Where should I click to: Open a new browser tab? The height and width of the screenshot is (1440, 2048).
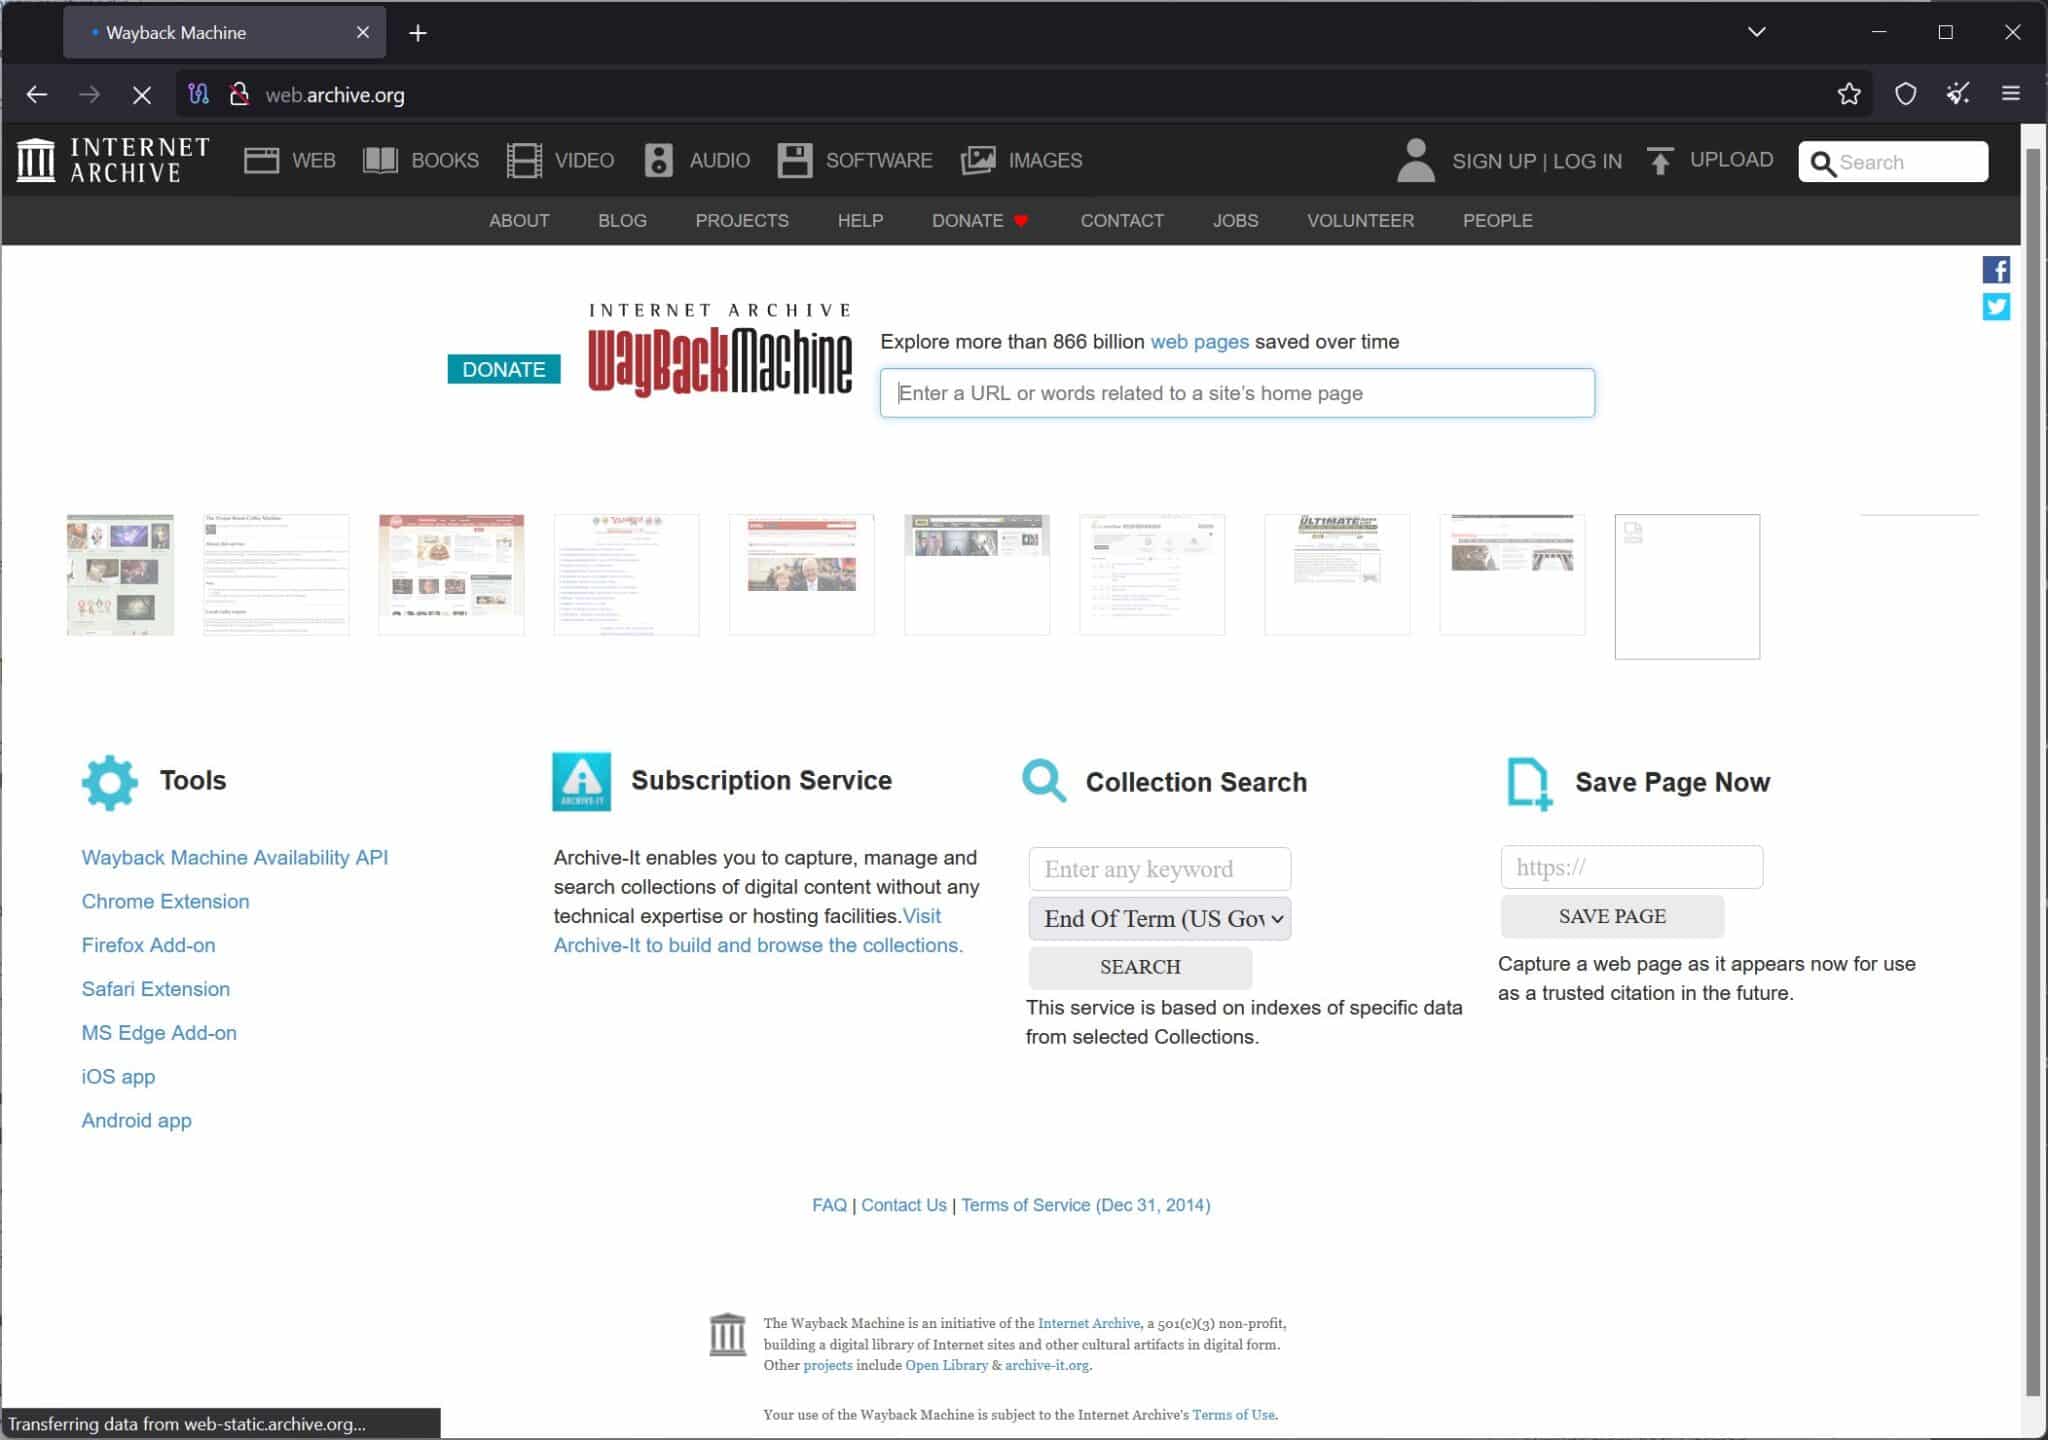pyautogui.click(x=418, y=33)
